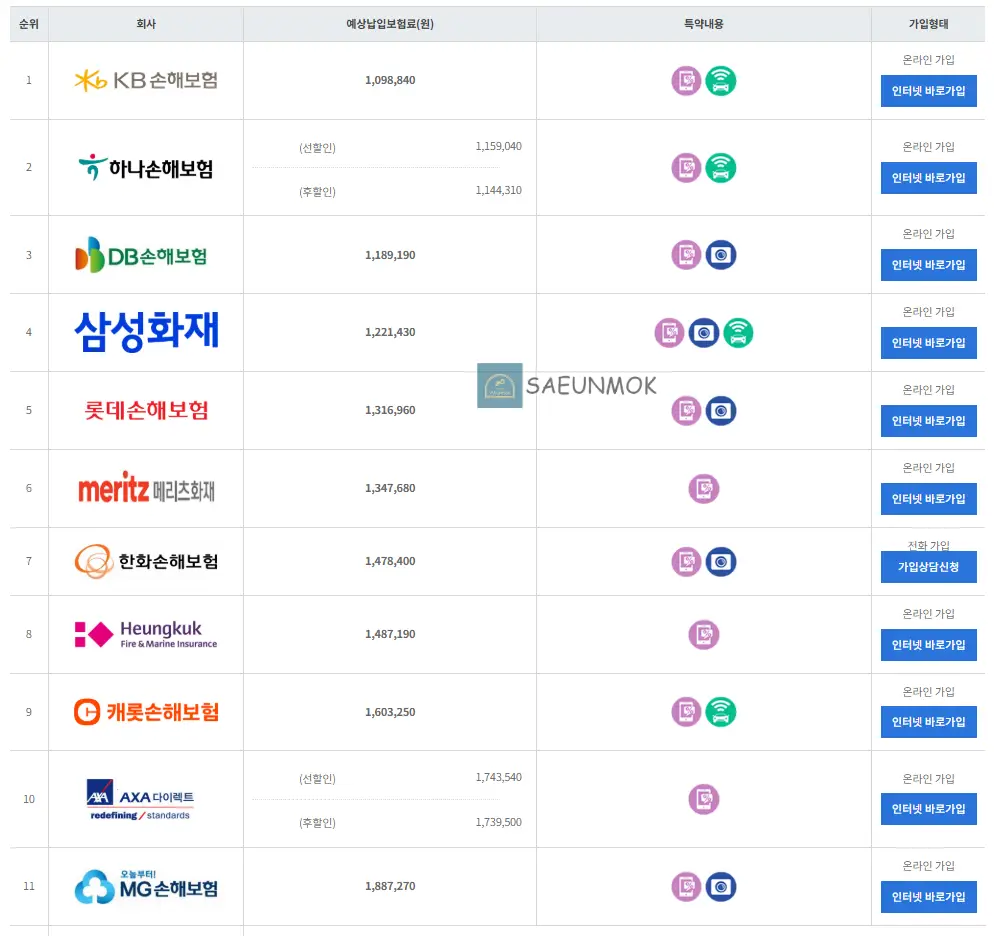994x936 pixels.
Task: Click the 순위 column header
Action: pyautogui.click(x=29, y=24)
